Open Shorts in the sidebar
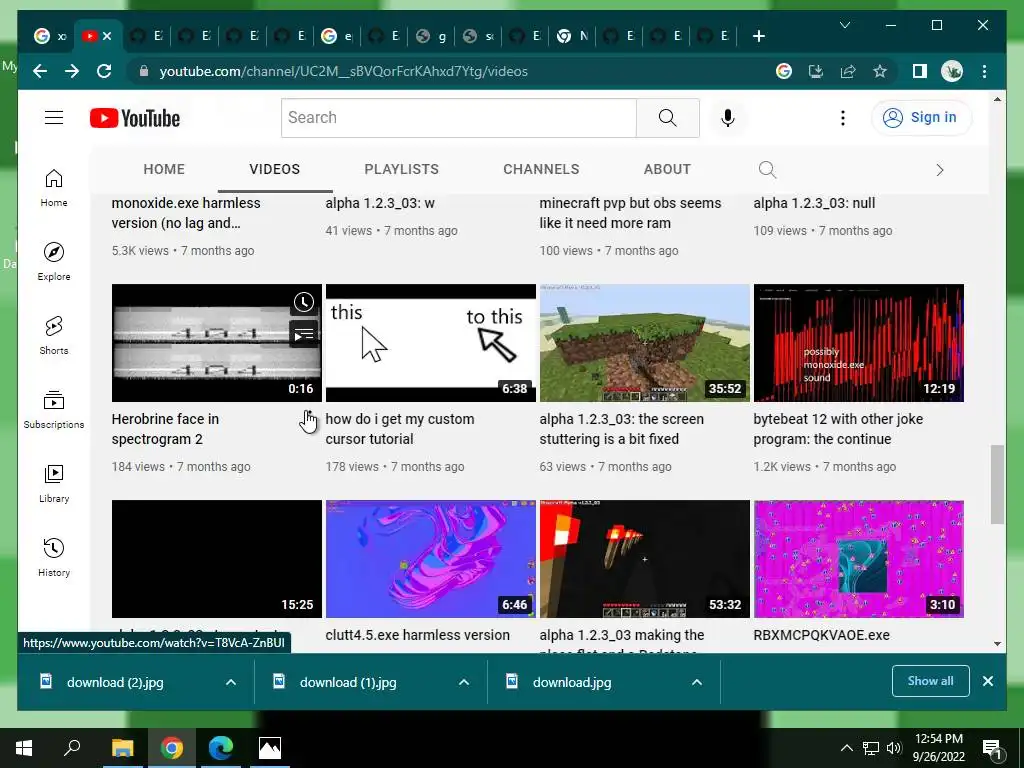Screen dimensions: 1024x768 [54, 335]
